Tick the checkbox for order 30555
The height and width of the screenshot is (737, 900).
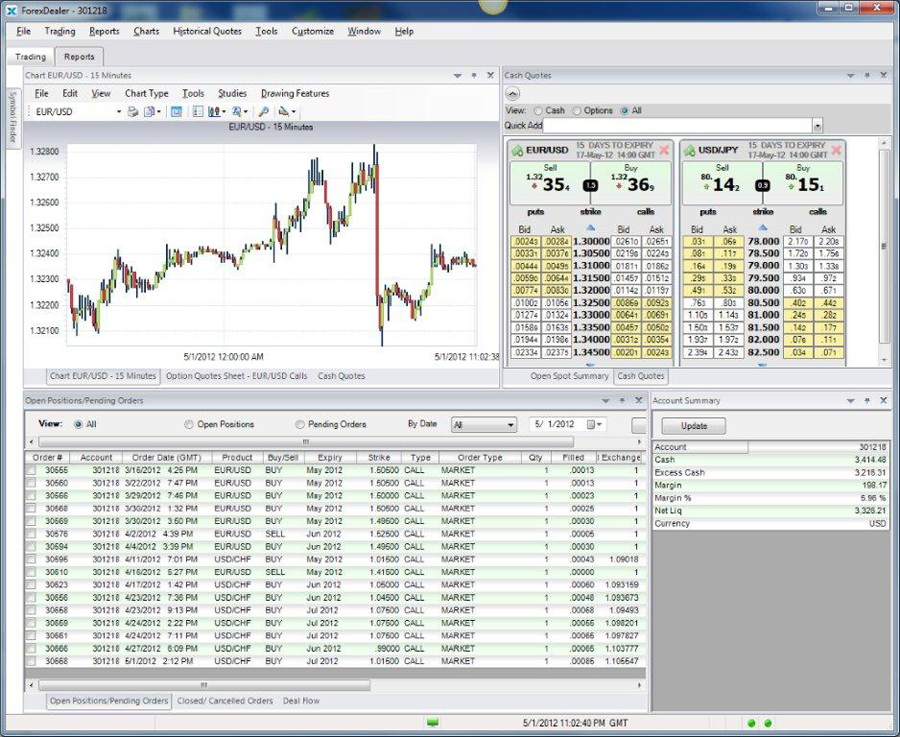tap(32, 470)
